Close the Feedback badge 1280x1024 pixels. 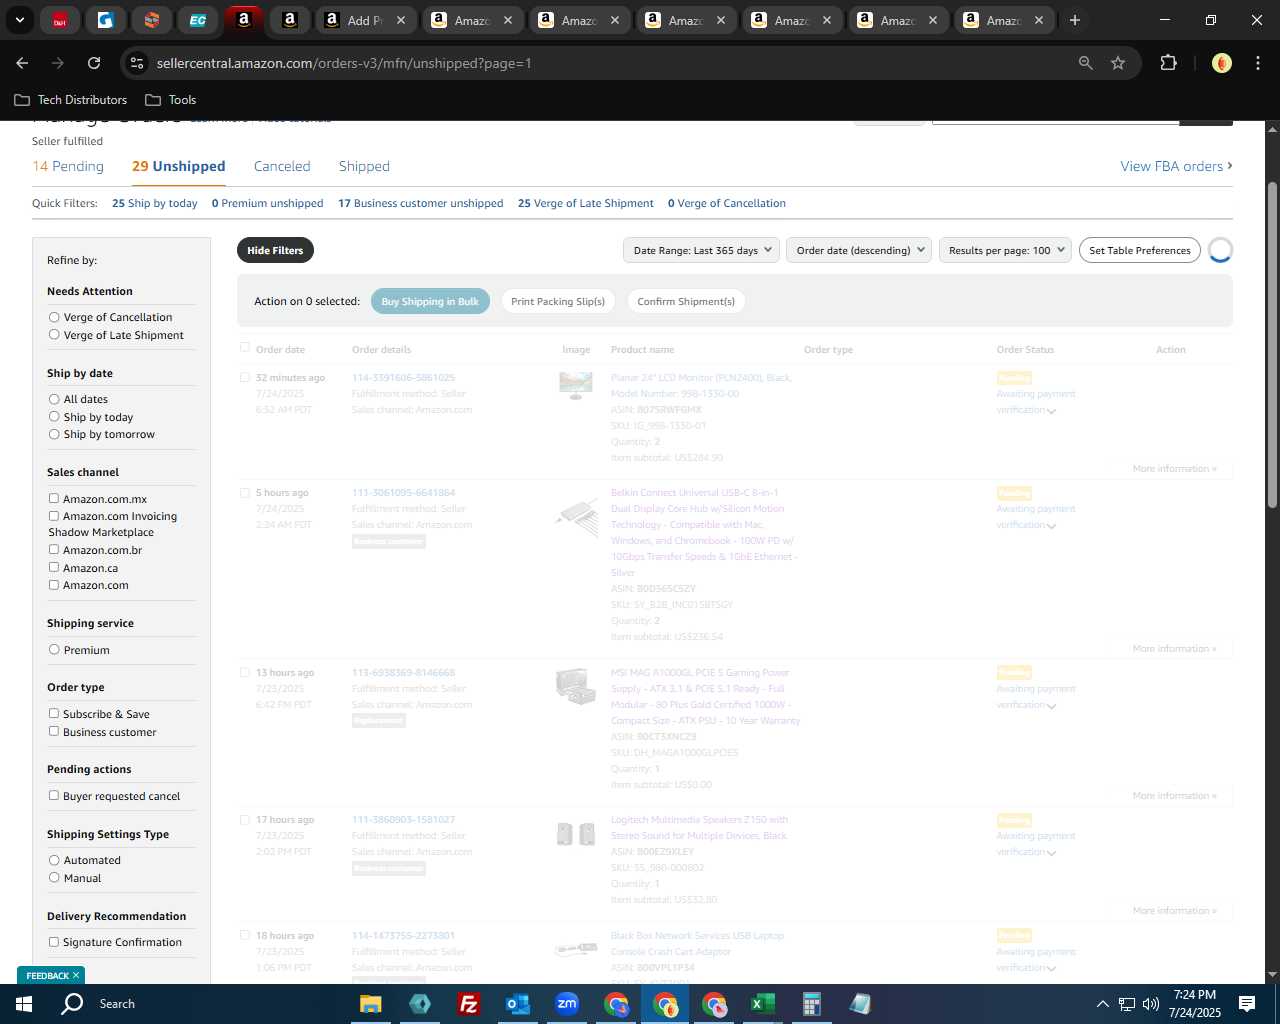tap(75, 976)
